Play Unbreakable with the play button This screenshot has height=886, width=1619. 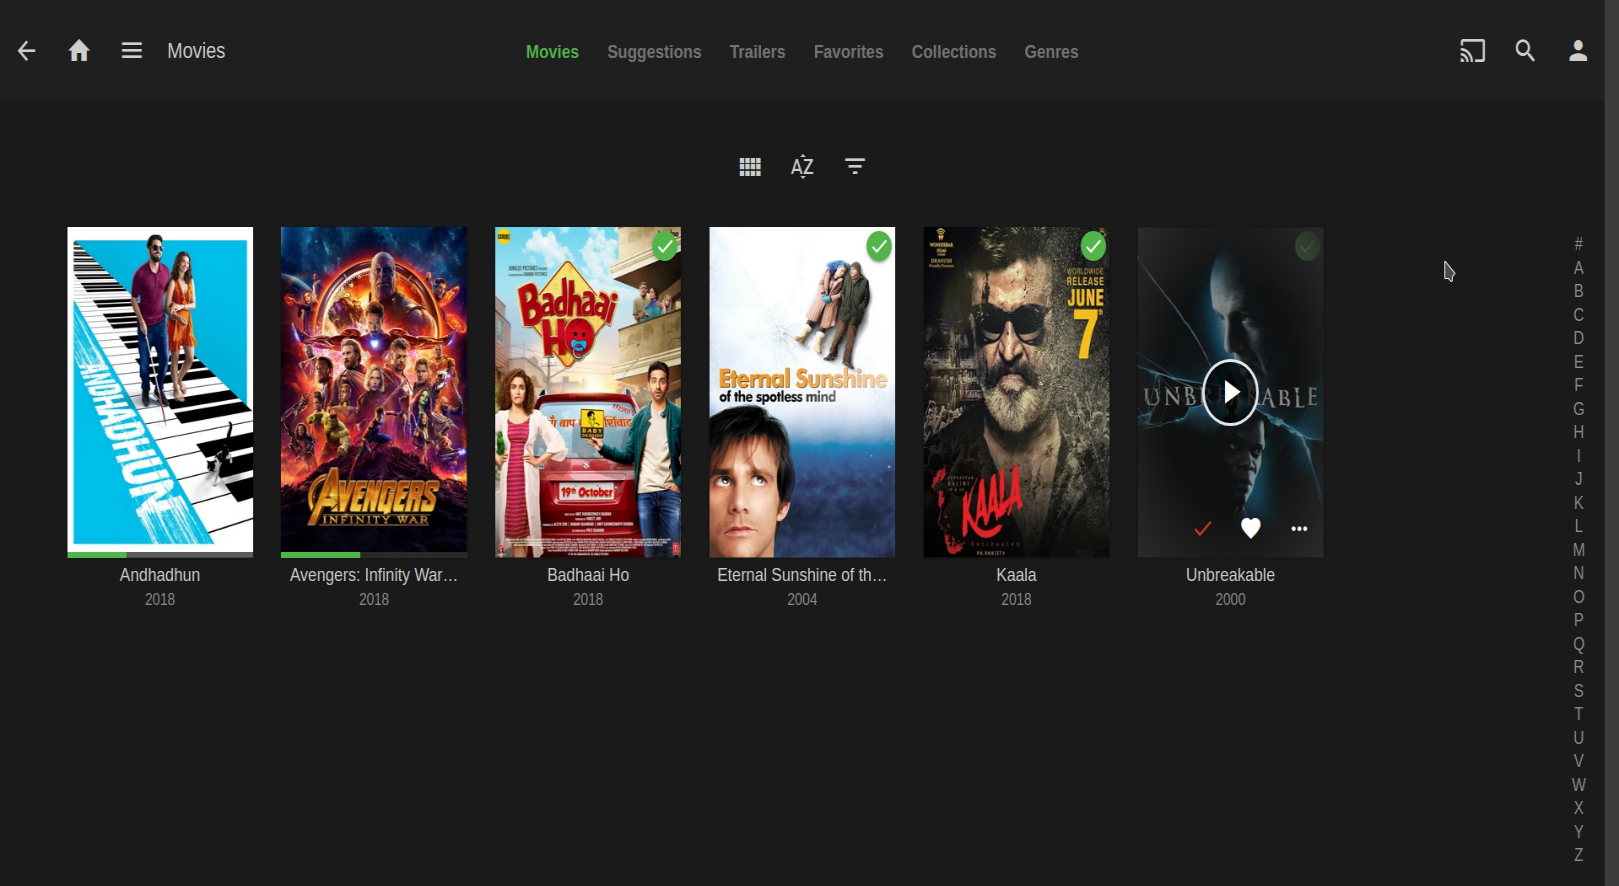pyautogui.click(x=1230, y=392)
